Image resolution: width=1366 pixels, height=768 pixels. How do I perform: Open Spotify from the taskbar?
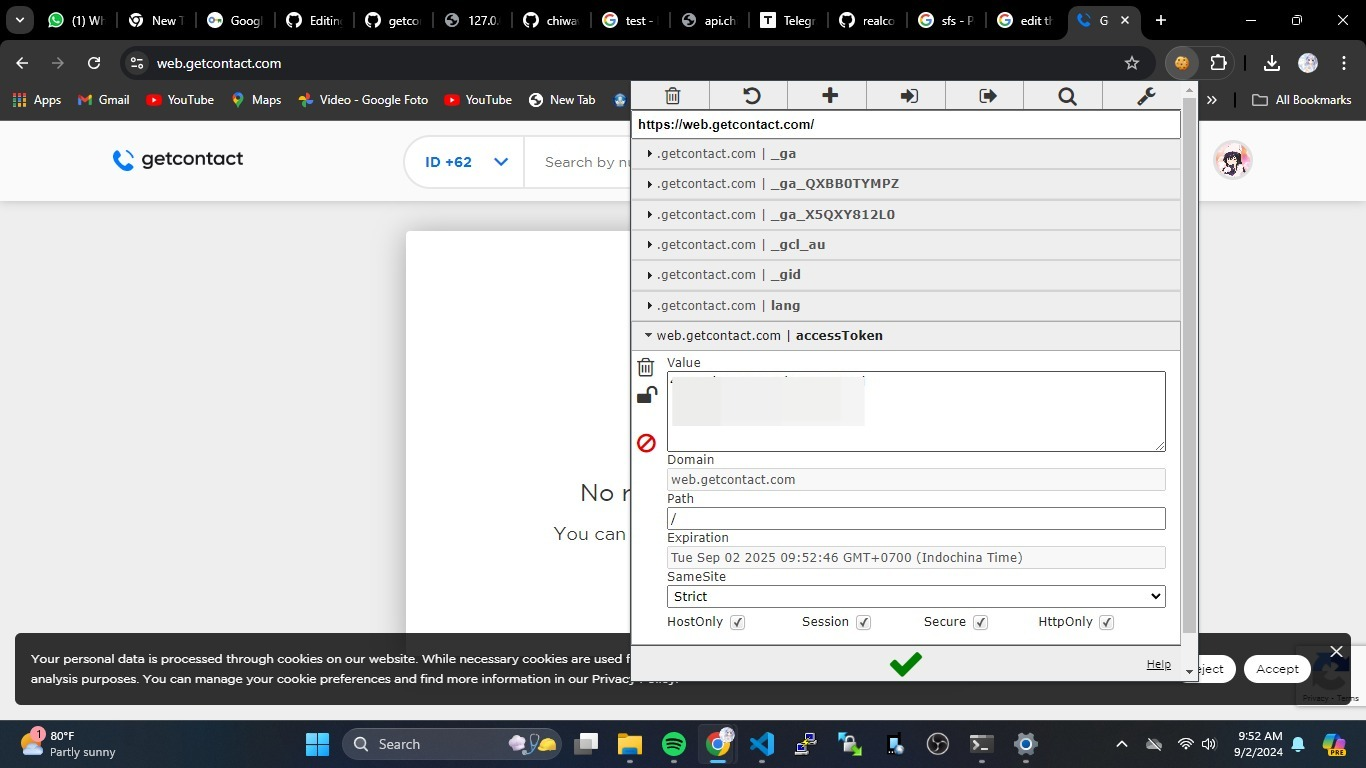click(674, 744)
